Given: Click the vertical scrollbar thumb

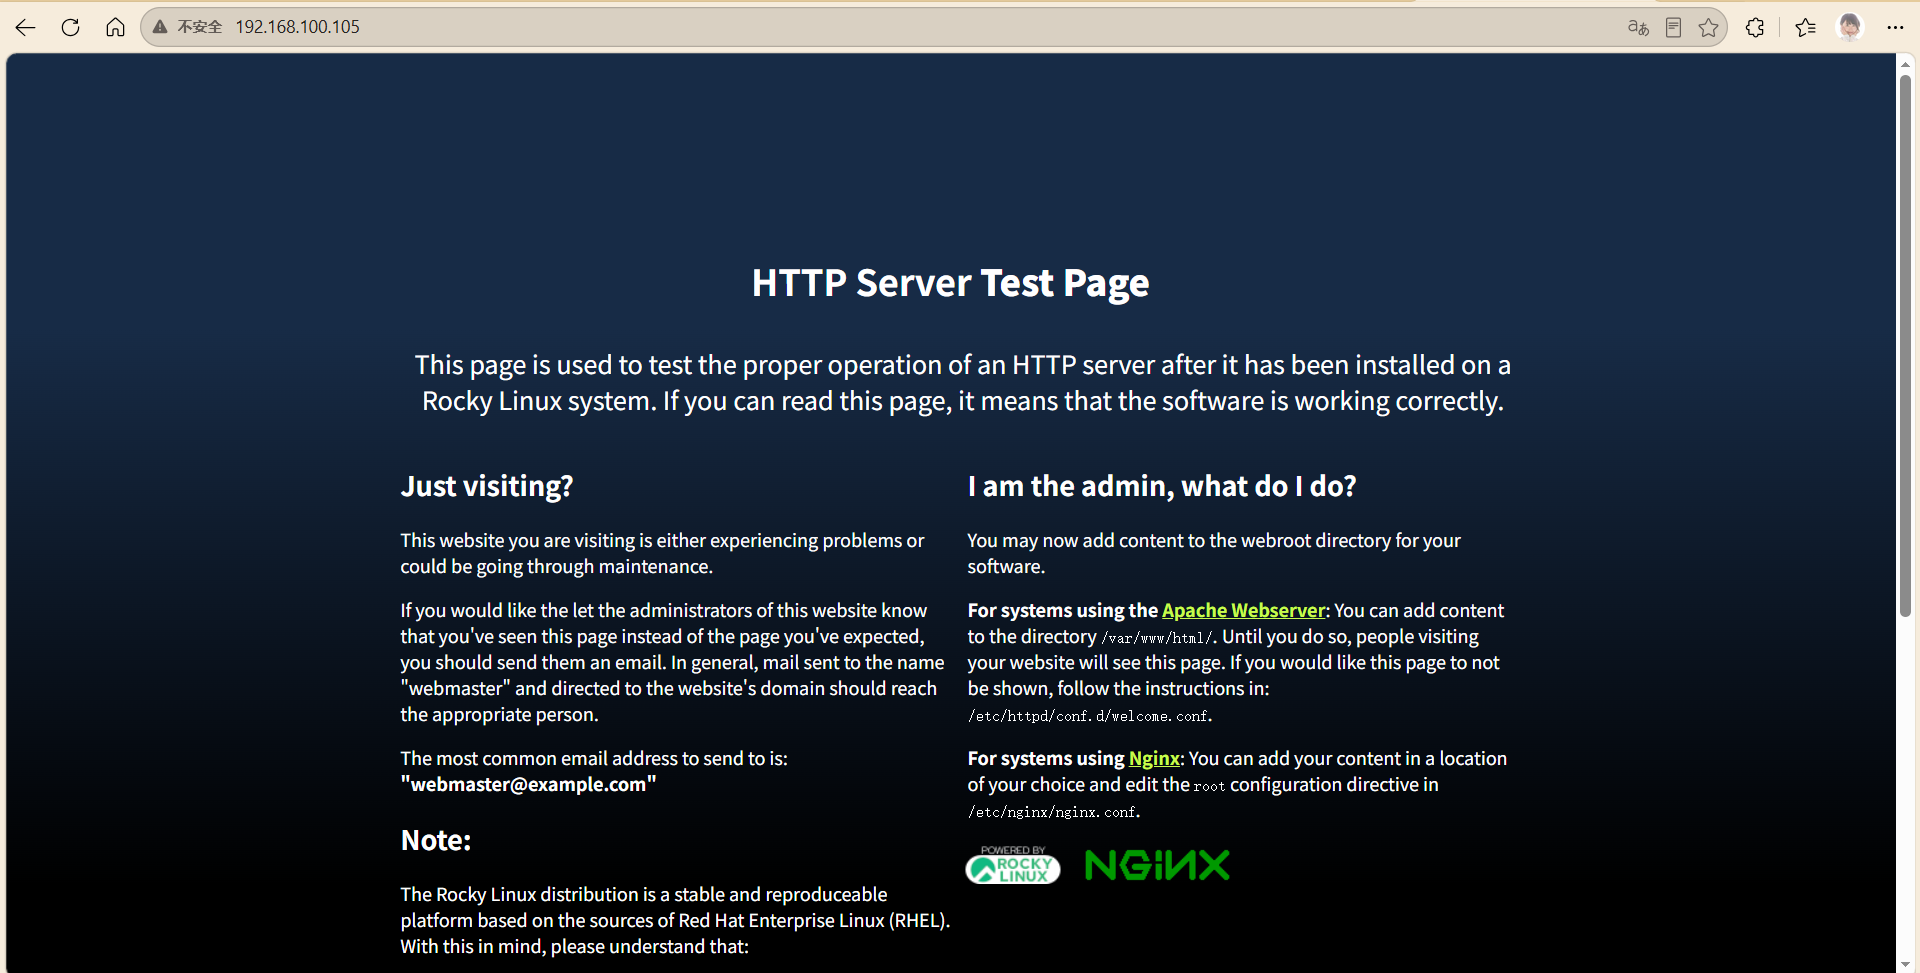Looking at the screenshot, I should (x=1905, y=345).
